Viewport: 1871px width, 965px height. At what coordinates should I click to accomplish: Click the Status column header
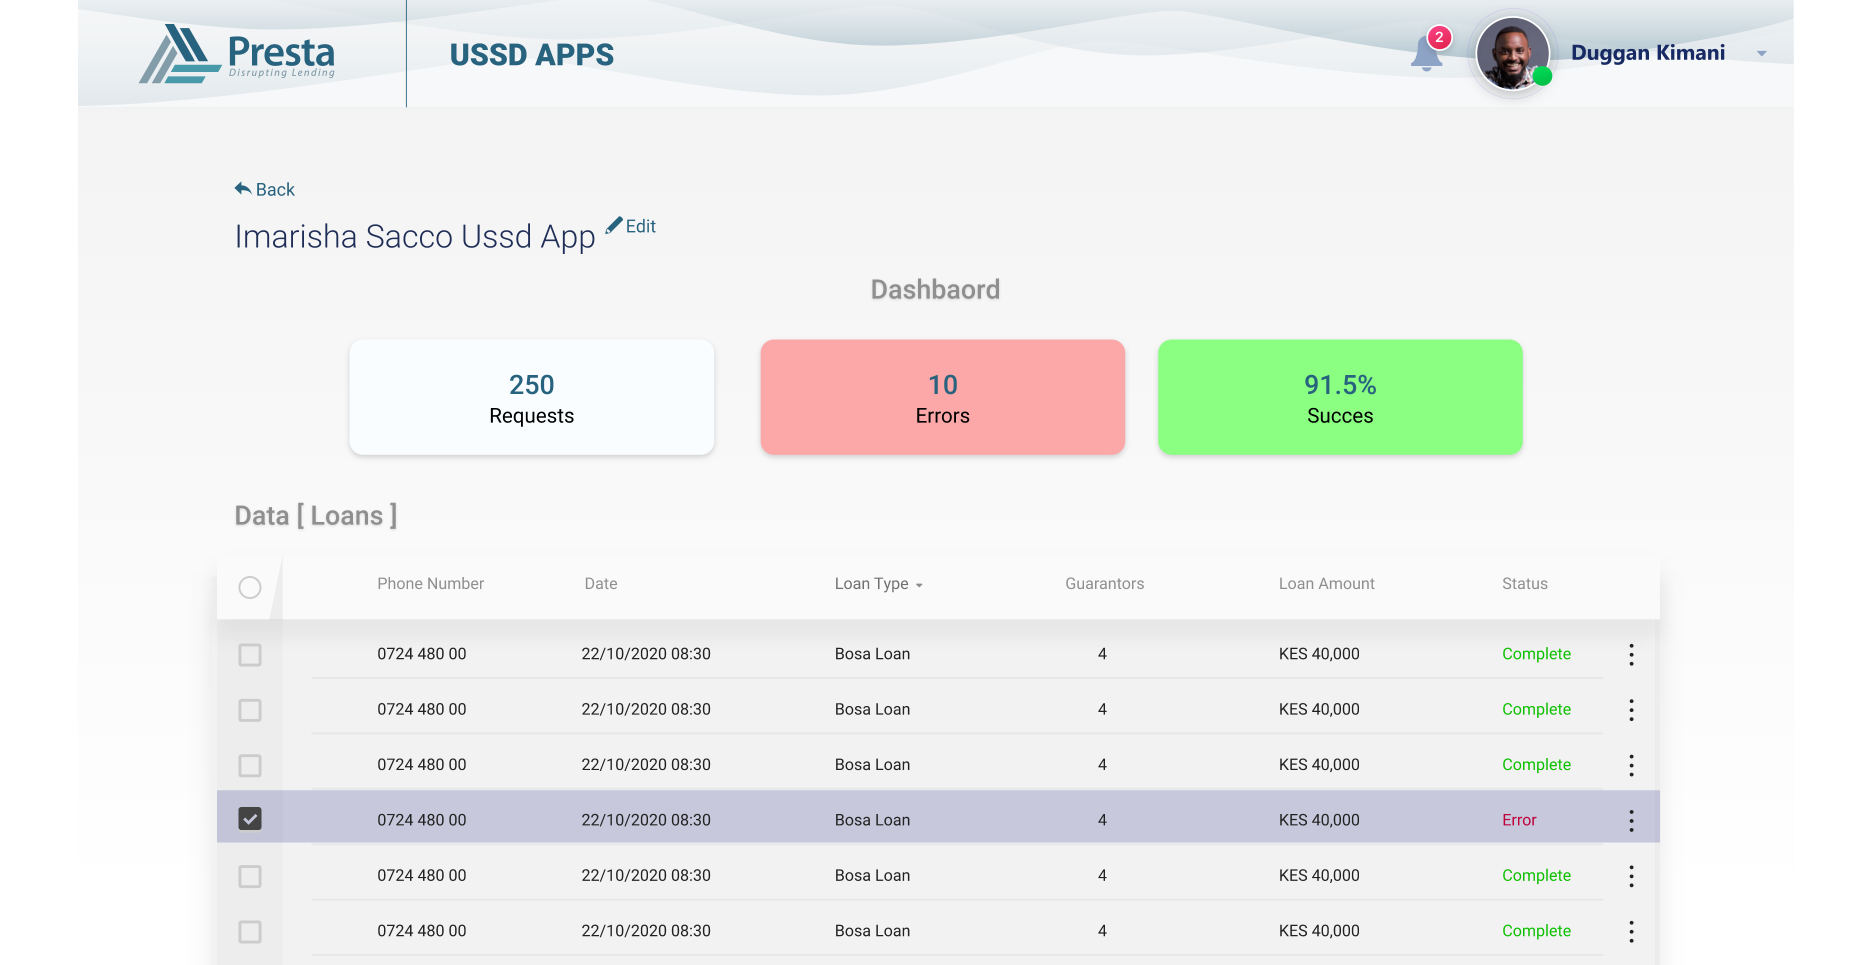pos(1524,583)
